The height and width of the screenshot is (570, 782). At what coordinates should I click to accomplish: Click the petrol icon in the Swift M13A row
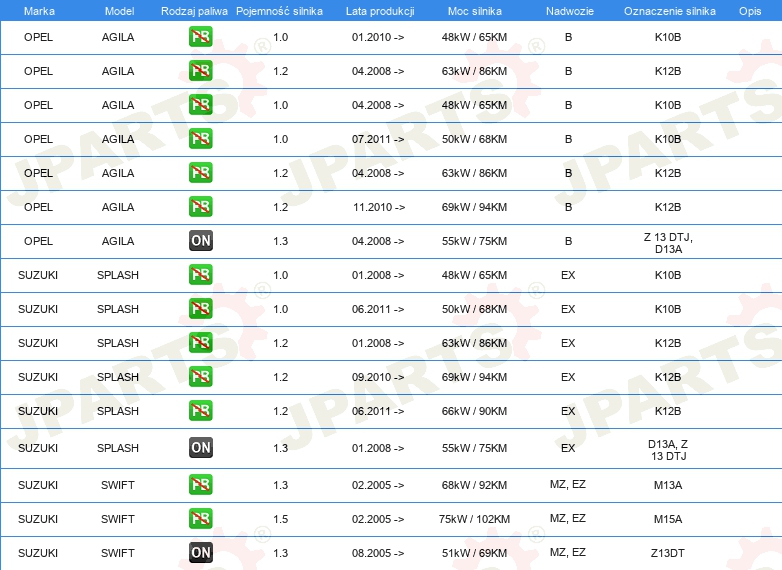(200, 485)
